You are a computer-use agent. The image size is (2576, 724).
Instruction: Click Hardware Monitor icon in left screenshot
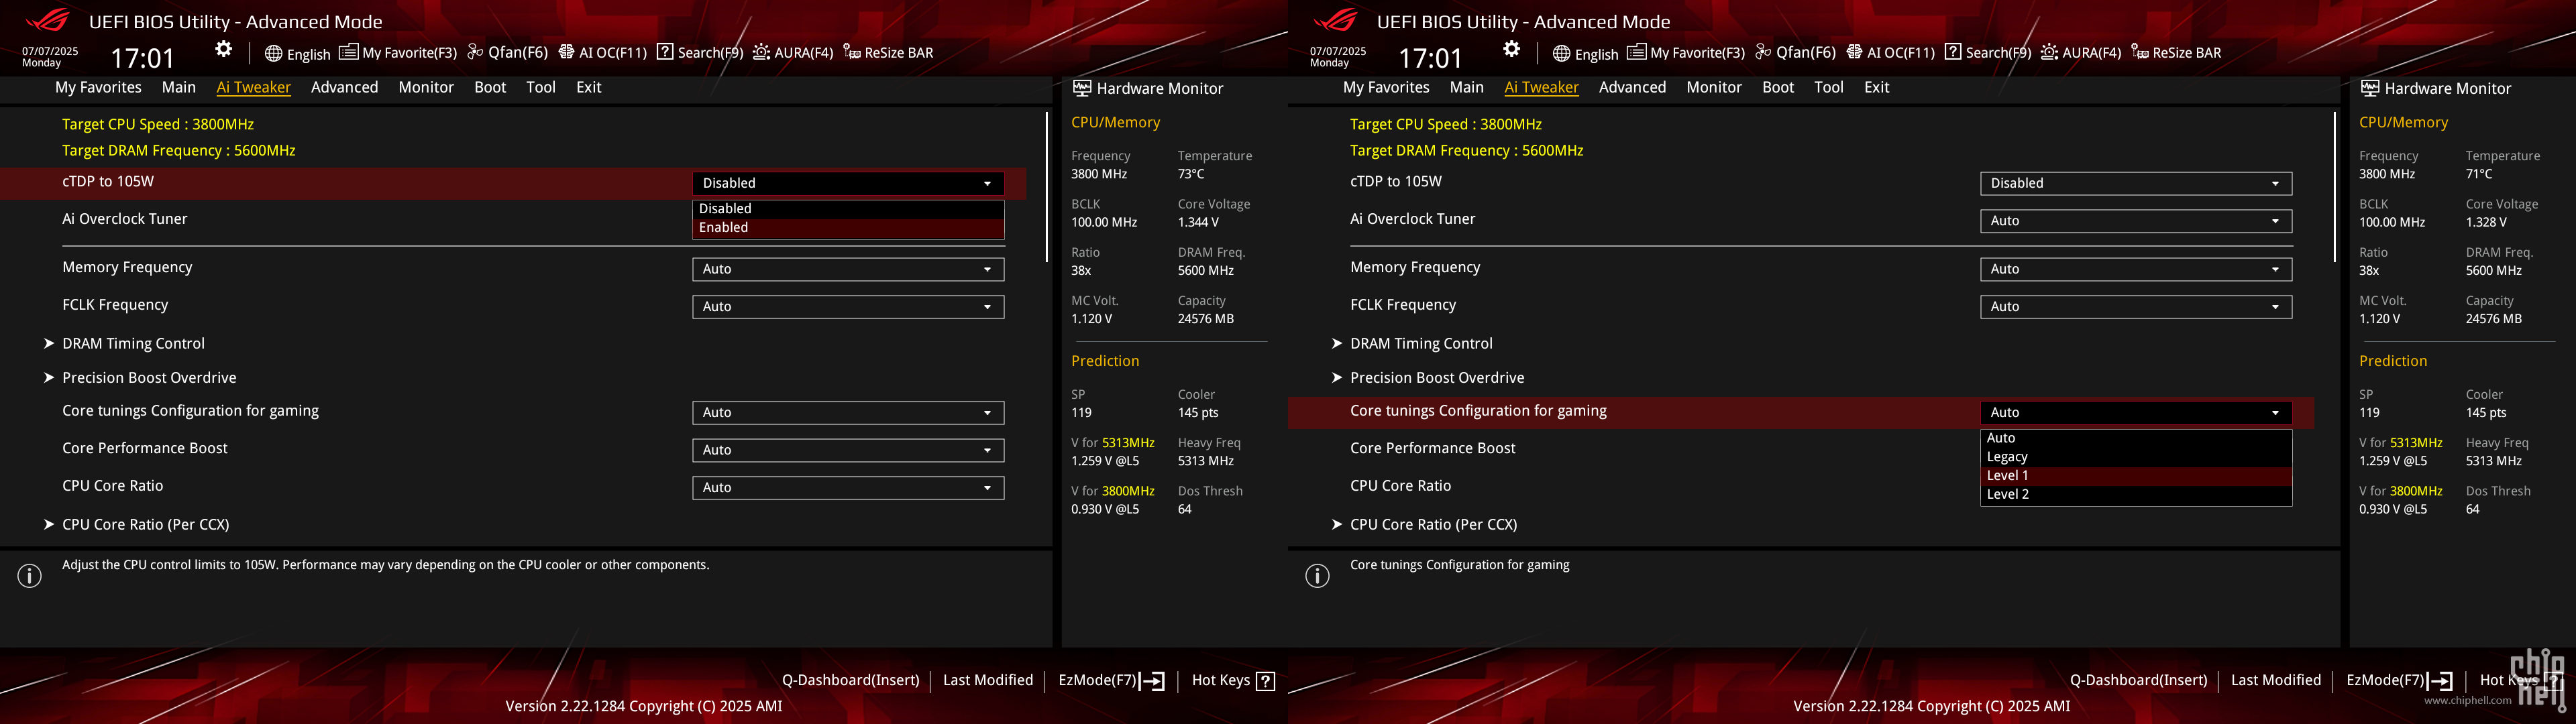(1082, 88)
